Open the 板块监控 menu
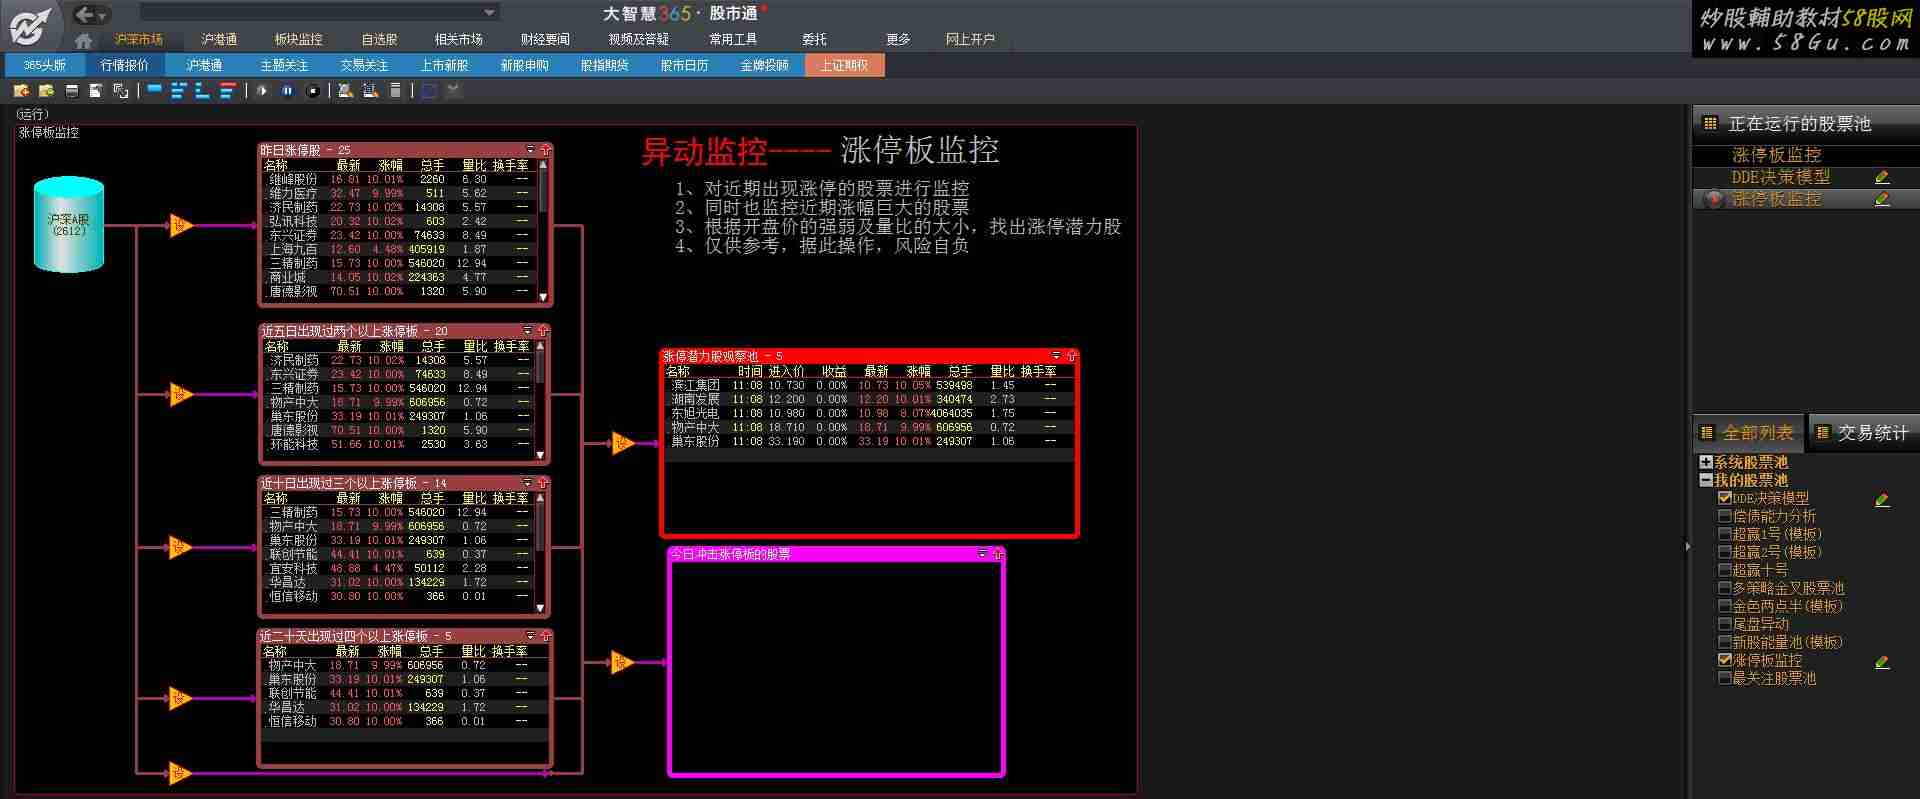The width and height of the screenshot is (1920, 799). 298,39
